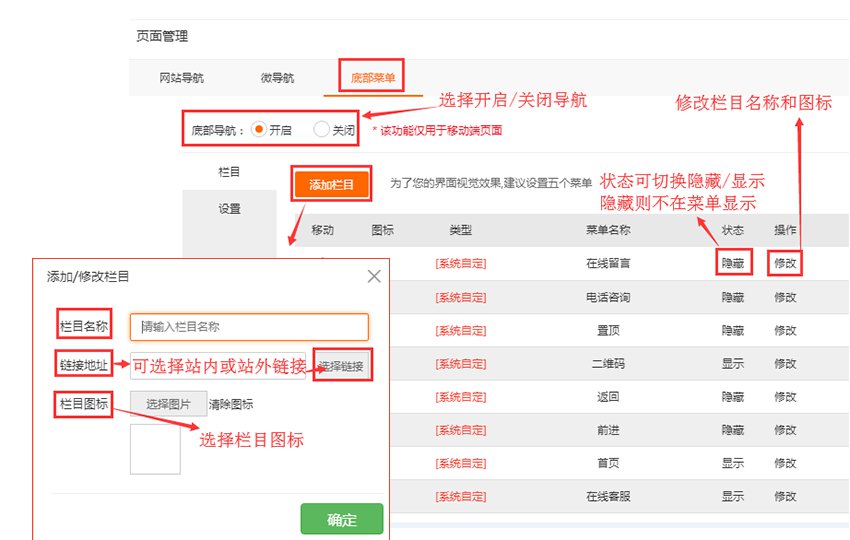This screenshot has width=850, height=540.
Task: Click 修改 for the 在线留言 row
Action: 785,264
